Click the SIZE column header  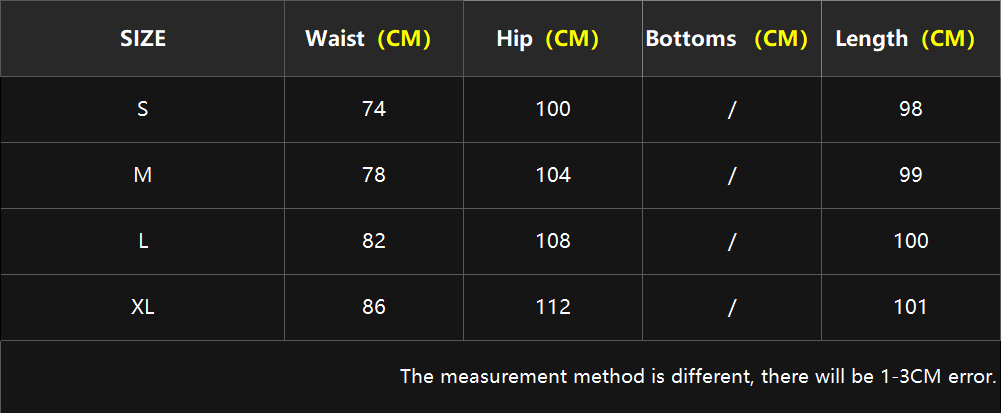143,39
